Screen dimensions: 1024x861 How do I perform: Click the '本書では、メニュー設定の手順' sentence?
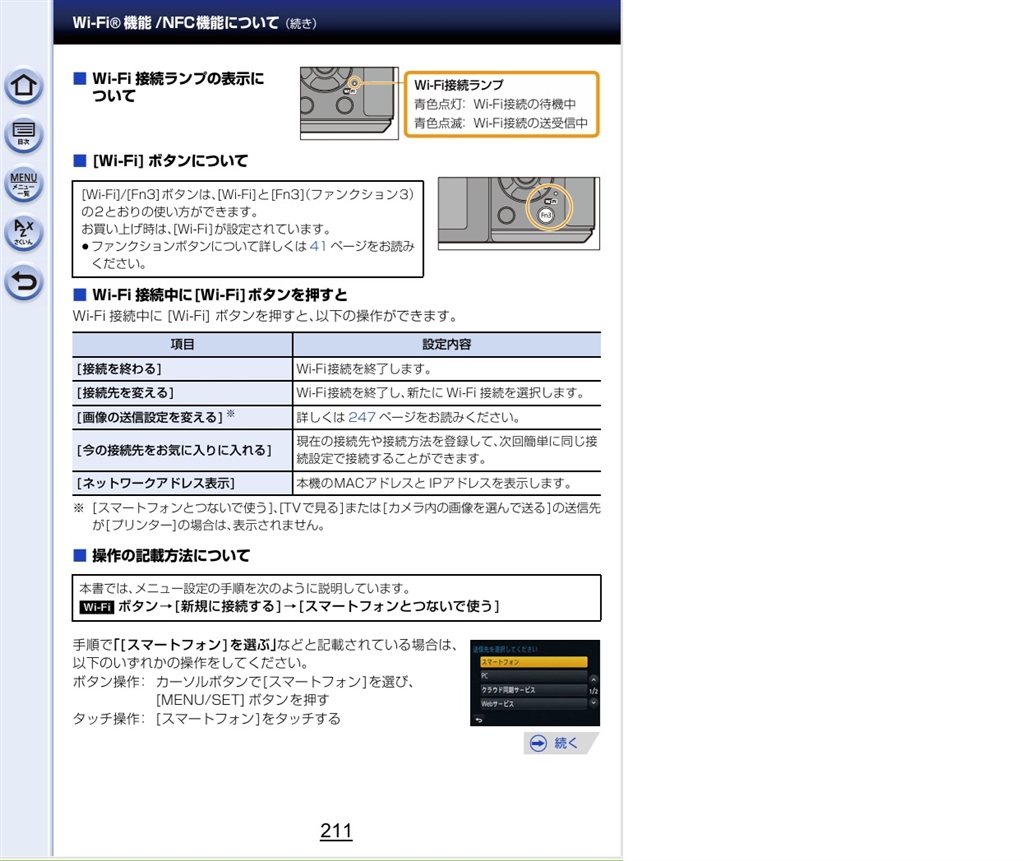(245, 589)
